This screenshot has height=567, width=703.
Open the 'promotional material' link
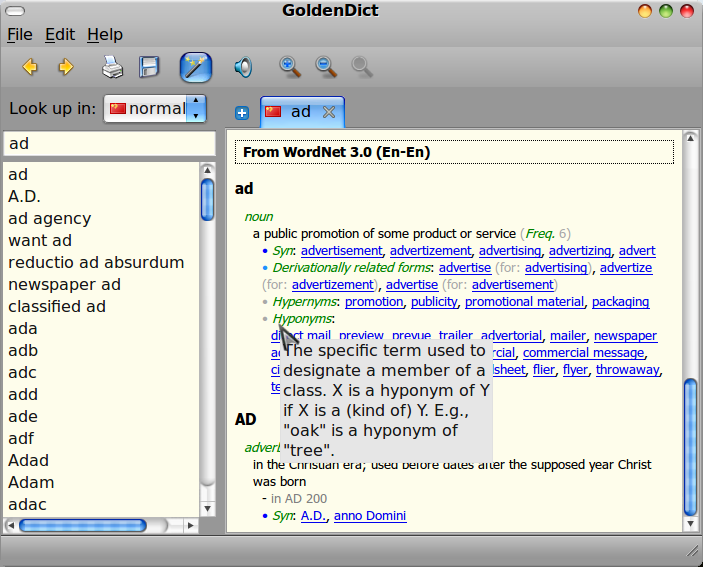pos(525,302)
